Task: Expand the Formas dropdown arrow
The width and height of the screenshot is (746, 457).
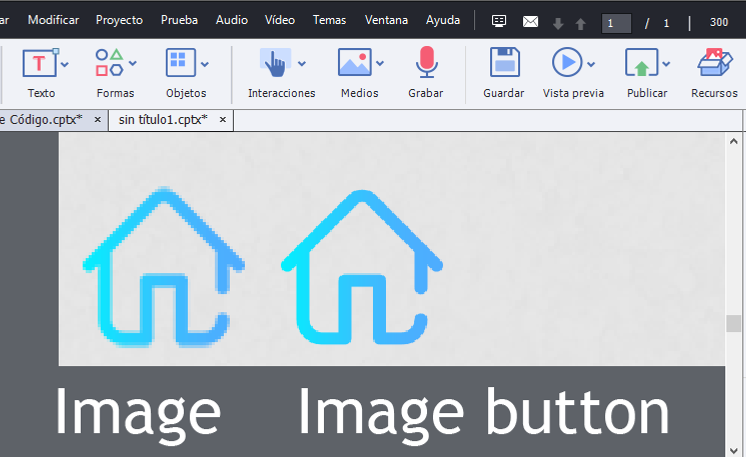Action: (x=133, y=64)
